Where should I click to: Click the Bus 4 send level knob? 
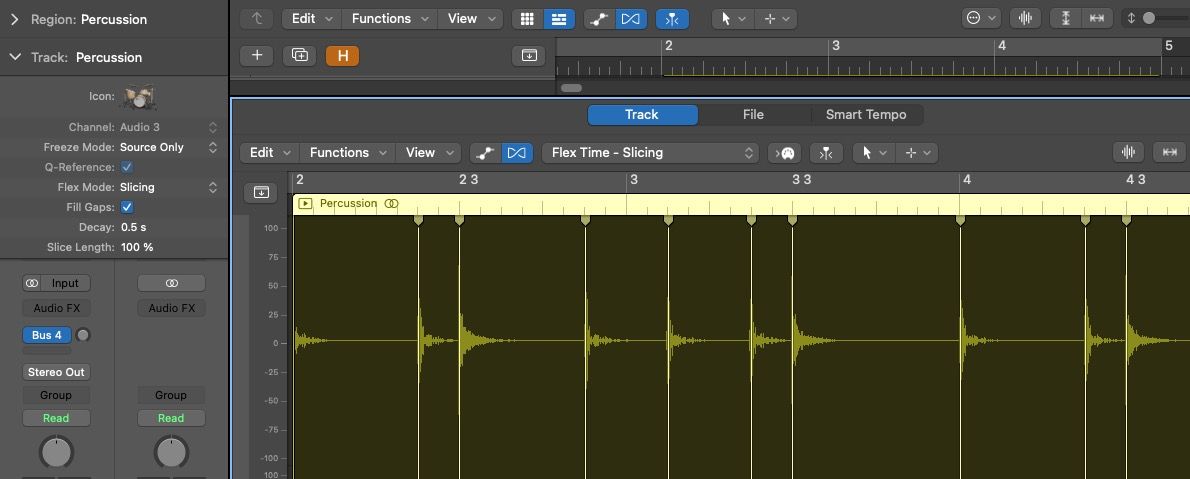tap(83, 335)
